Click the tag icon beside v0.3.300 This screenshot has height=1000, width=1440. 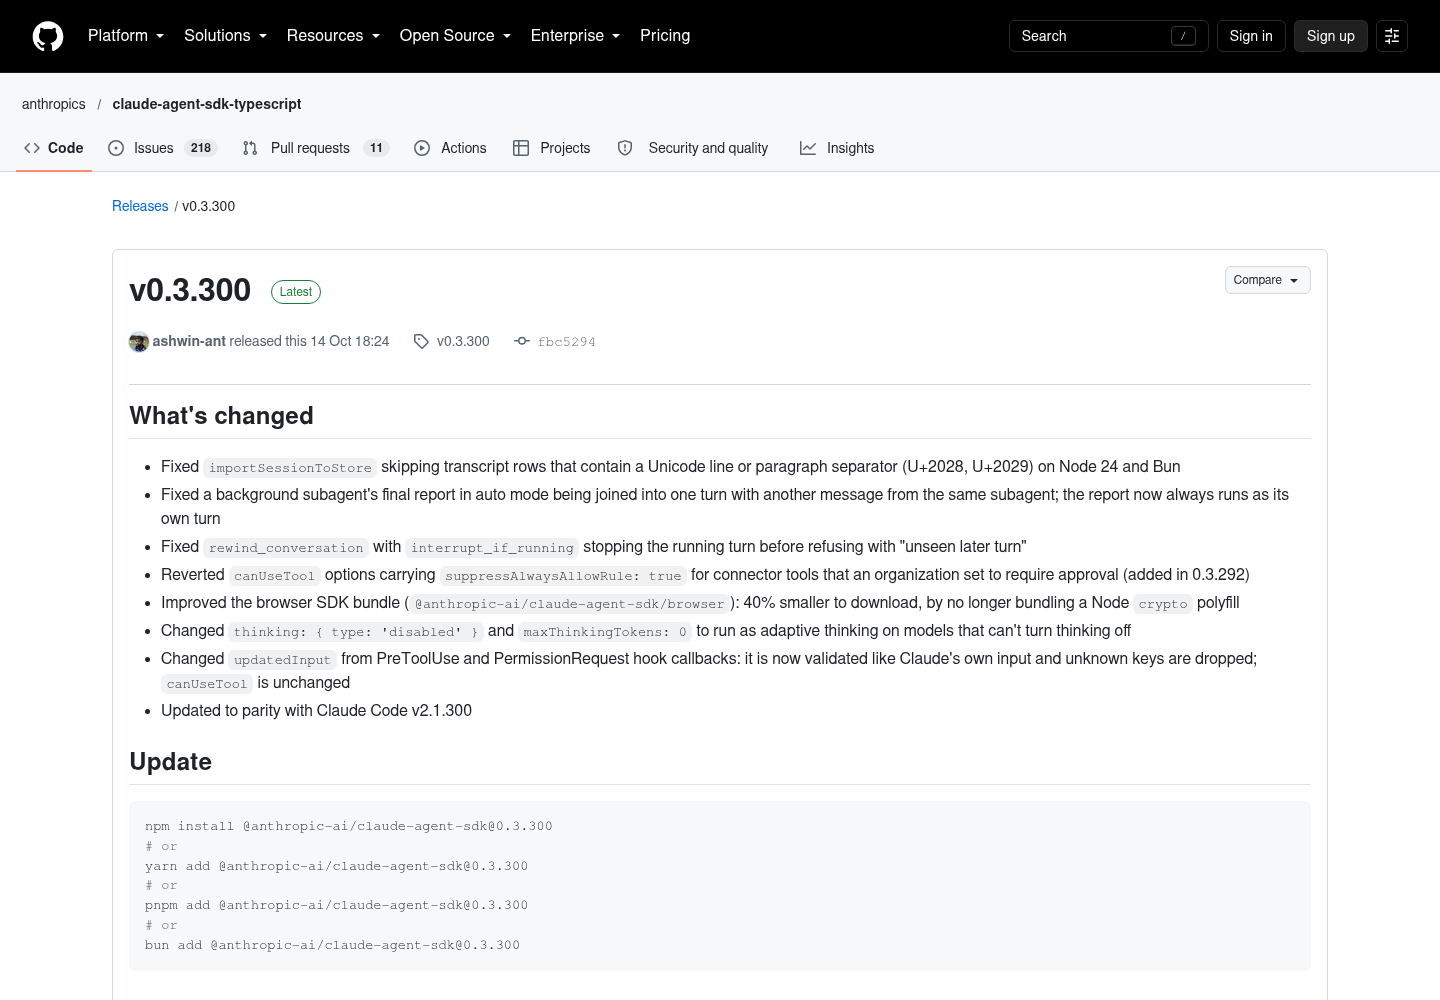pos(421,341)
